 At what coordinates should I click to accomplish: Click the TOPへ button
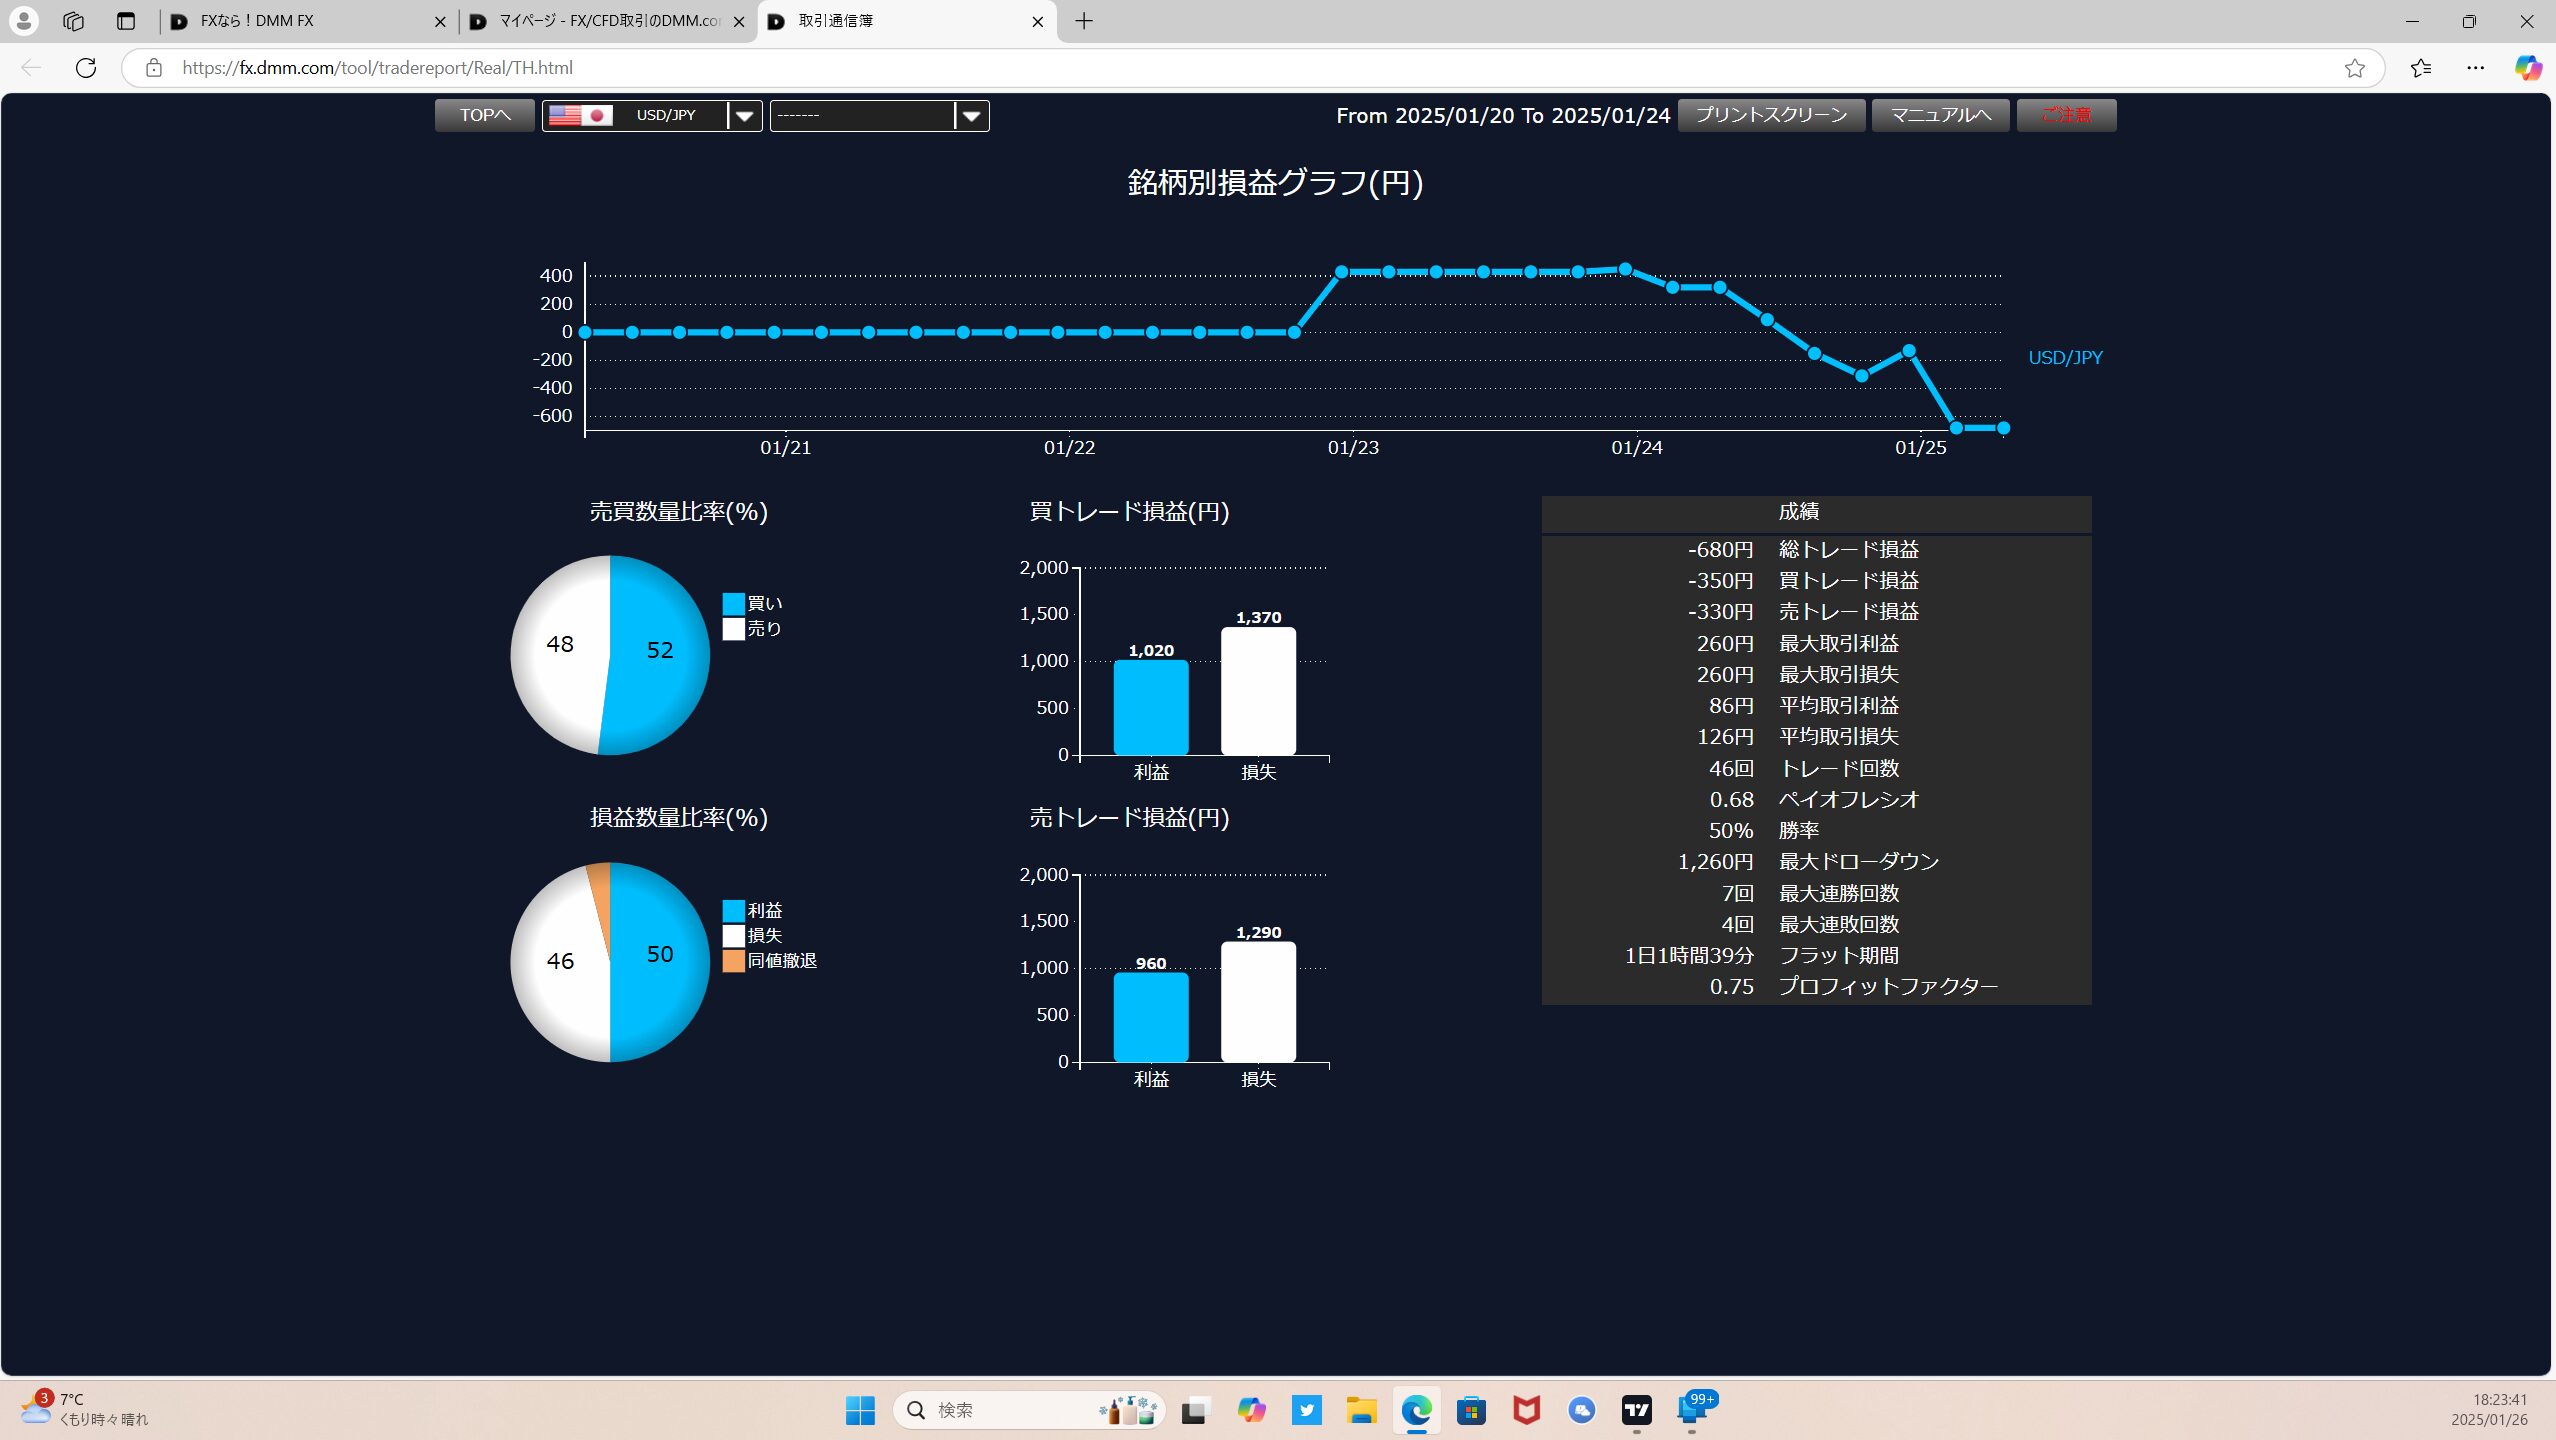(485, 115)
